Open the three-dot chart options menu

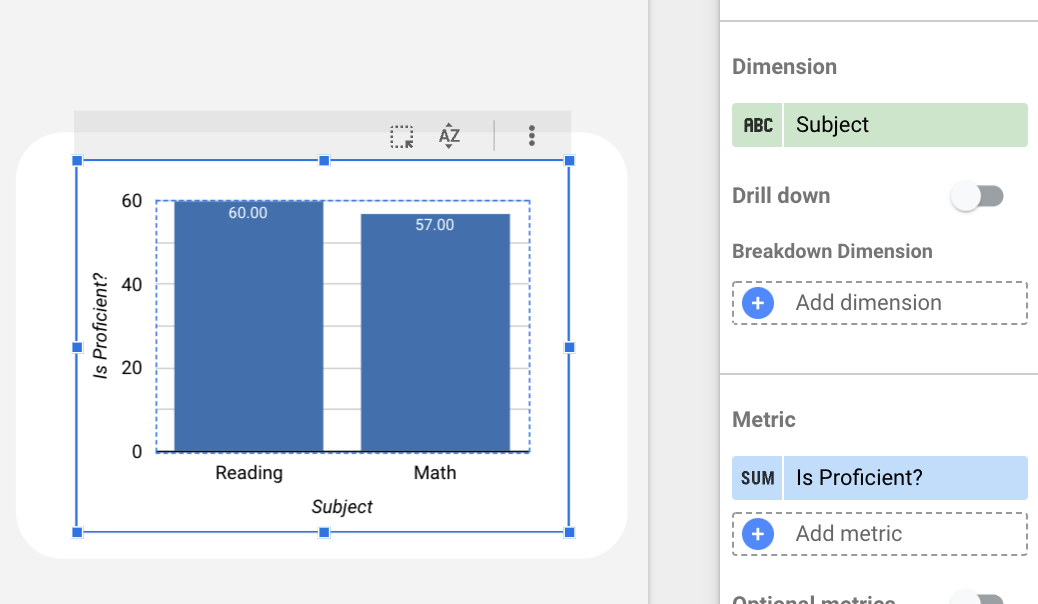tap(531, 135)
